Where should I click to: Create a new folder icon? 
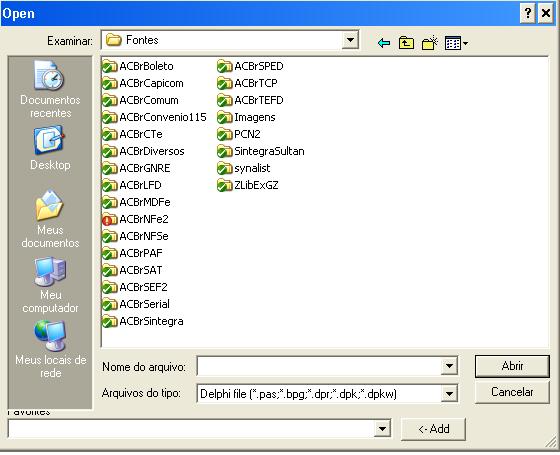pyautogui.click(x=430, y=43)
